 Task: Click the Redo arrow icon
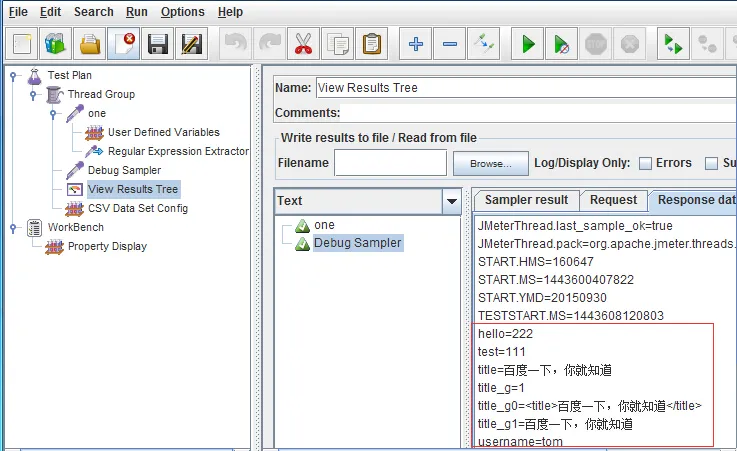[269, 44]
